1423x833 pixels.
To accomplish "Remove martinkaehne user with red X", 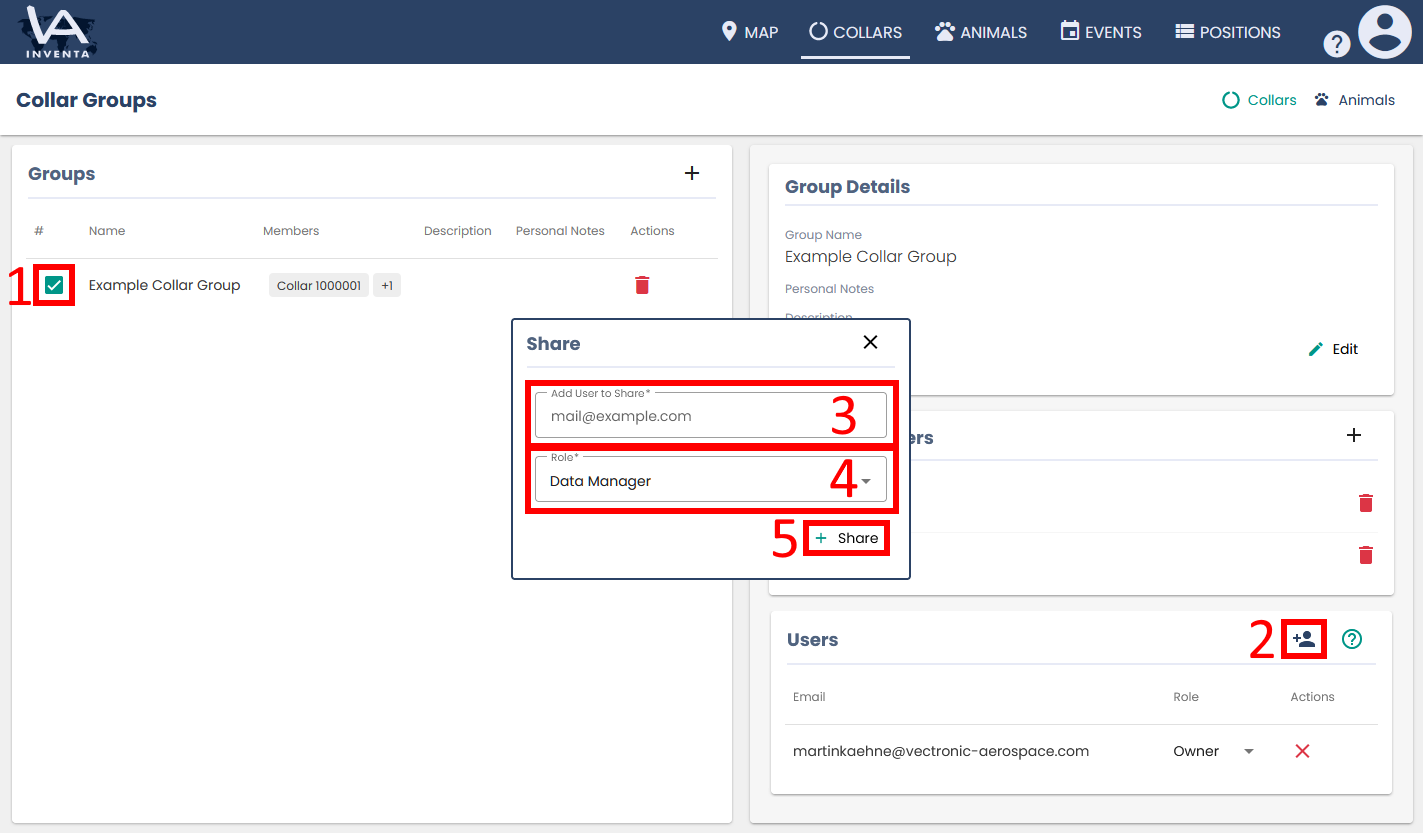I will click(x=1302, y=751).
